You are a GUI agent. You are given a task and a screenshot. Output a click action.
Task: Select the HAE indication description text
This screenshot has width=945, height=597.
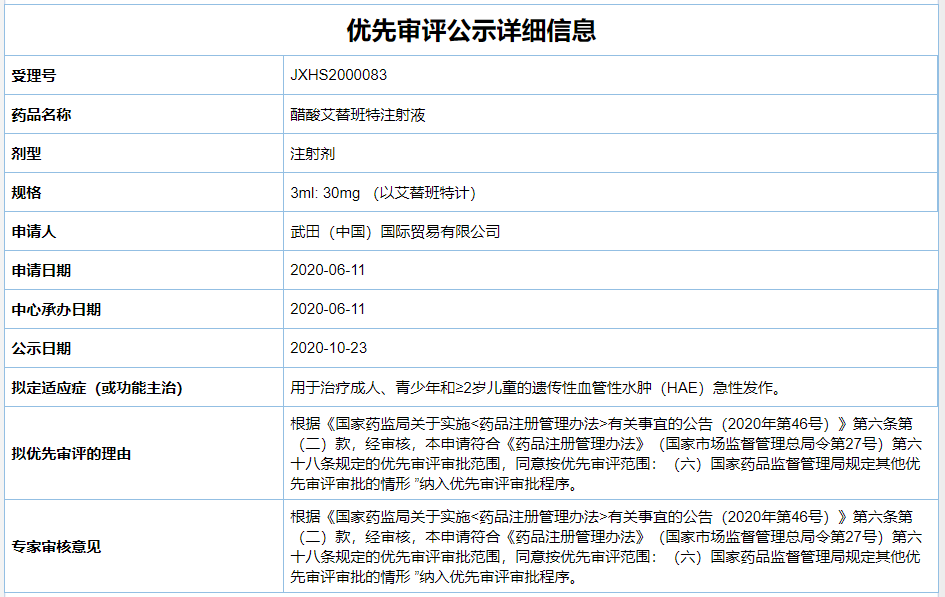click(535, 388)
